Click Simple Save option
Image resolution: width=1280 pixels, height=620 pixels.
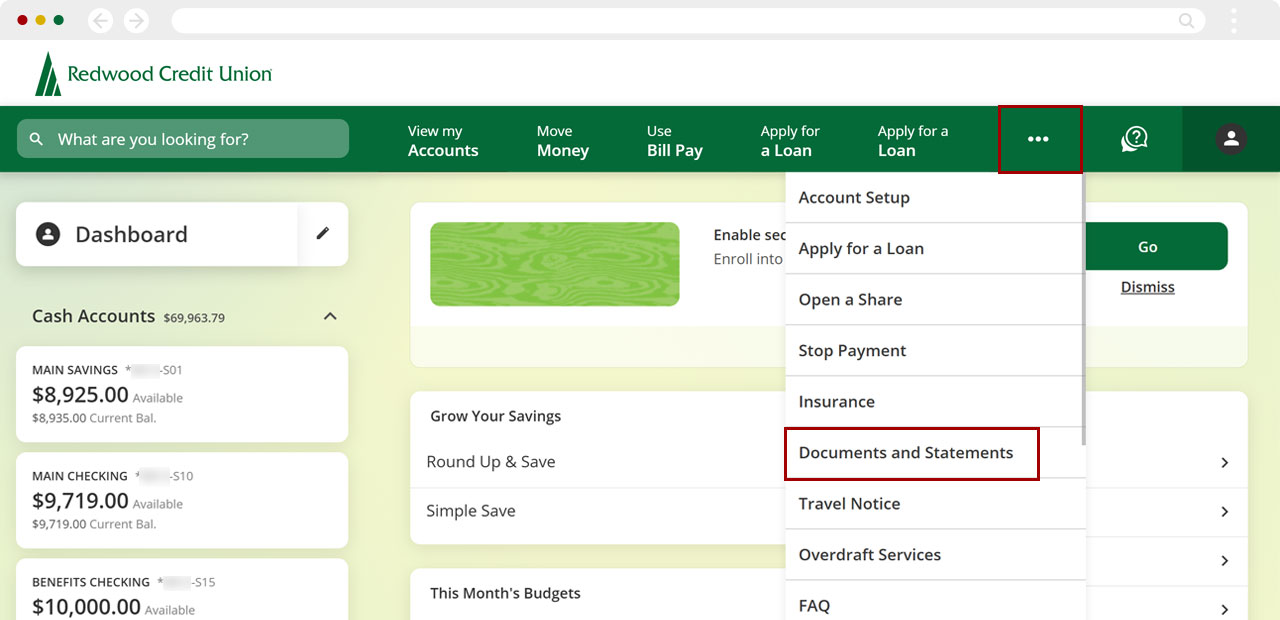click(471, 511)
